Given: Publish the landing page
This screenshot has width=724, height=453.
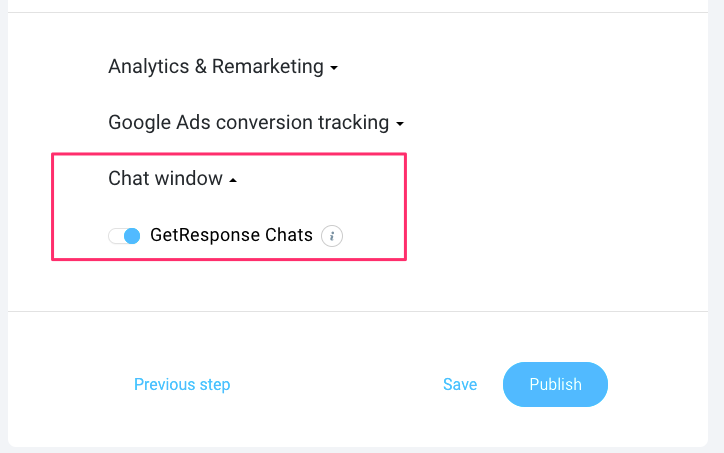Looking at the screenshot, I should (555, 384).
